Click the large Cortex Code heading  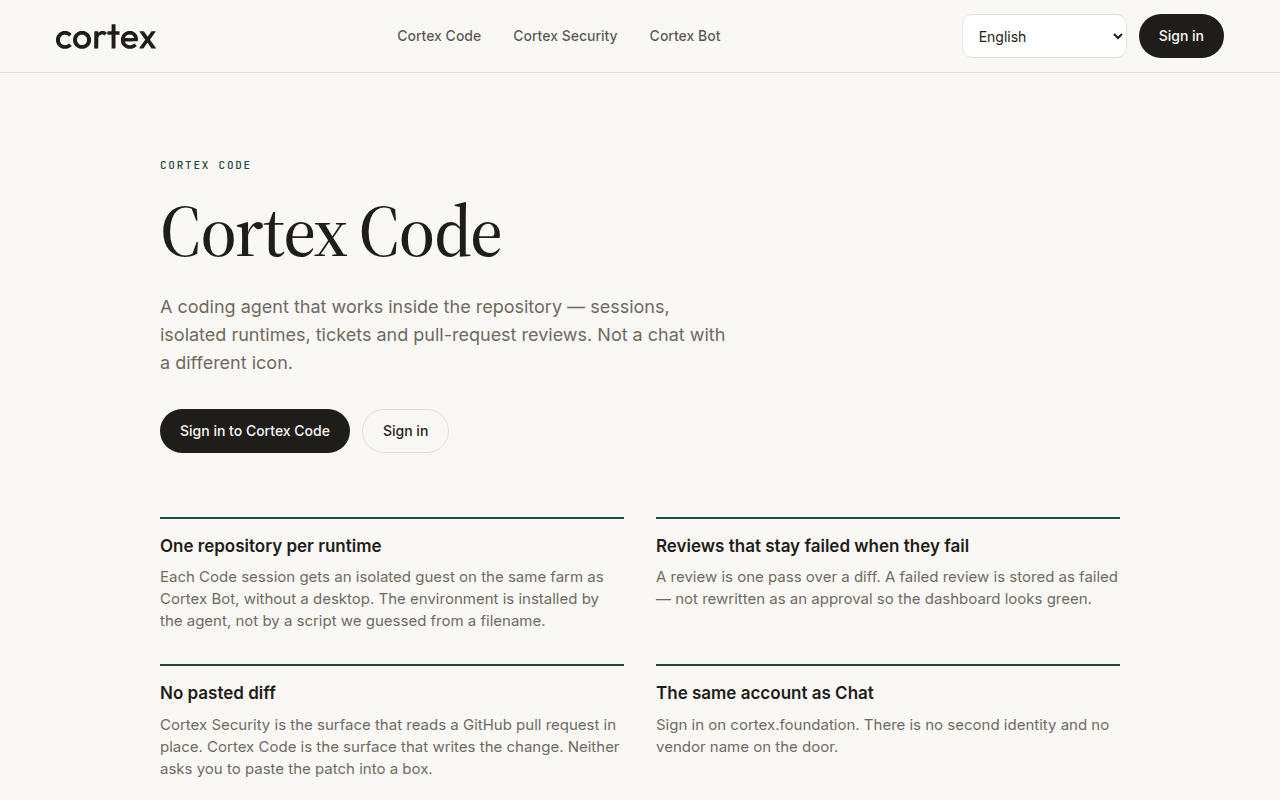click(x=331, y=232)
